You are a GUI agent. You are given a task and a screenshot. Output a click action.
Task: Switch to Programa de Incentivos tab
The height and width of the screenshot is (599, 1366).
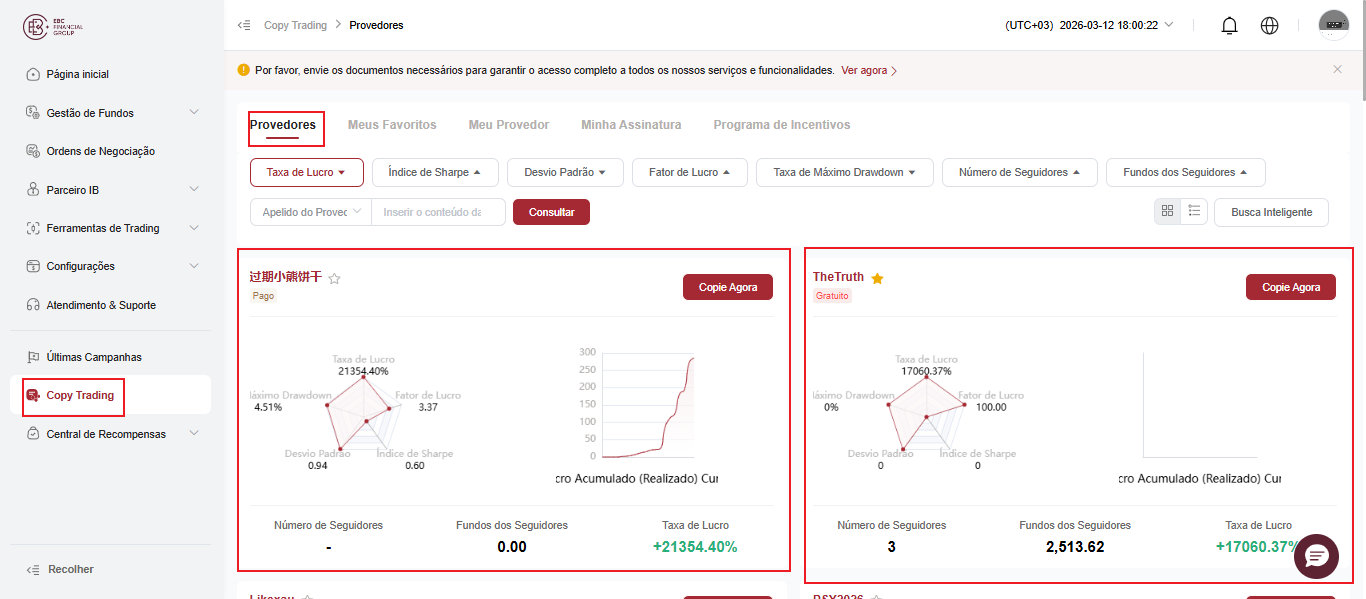(782, 125)
